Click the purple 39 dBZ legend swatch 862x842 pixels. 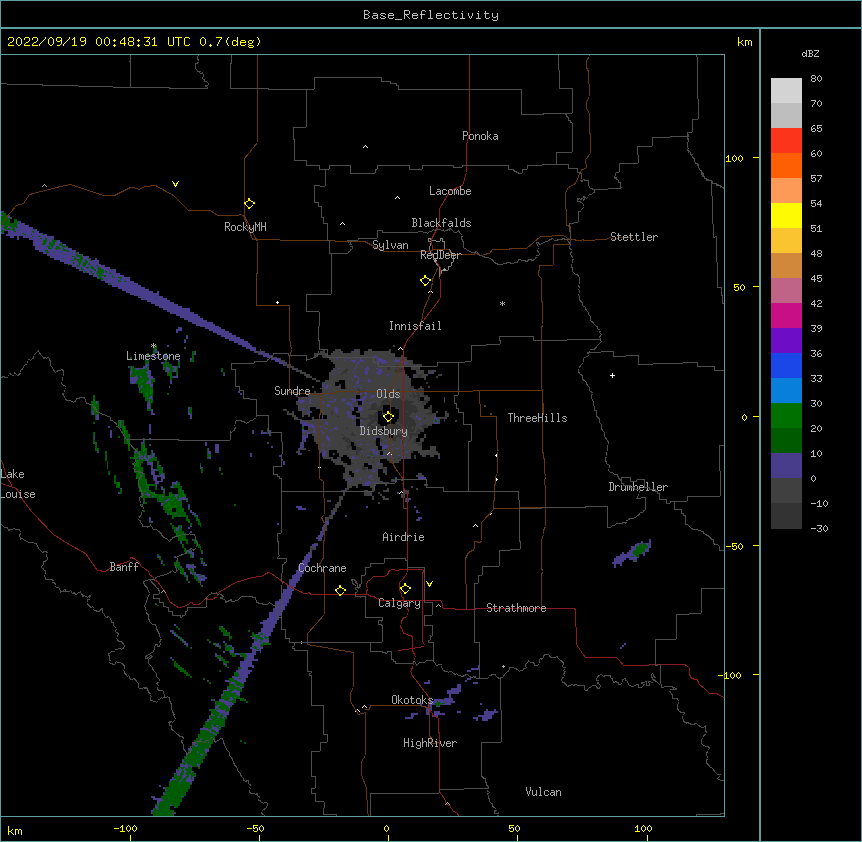tap(786, 340)
